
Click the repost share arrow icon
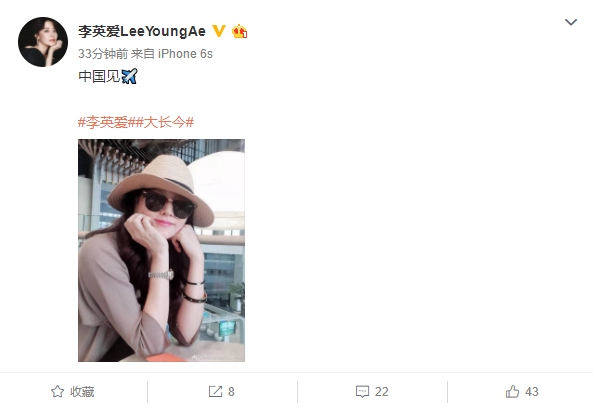click(x=216, y=391)
